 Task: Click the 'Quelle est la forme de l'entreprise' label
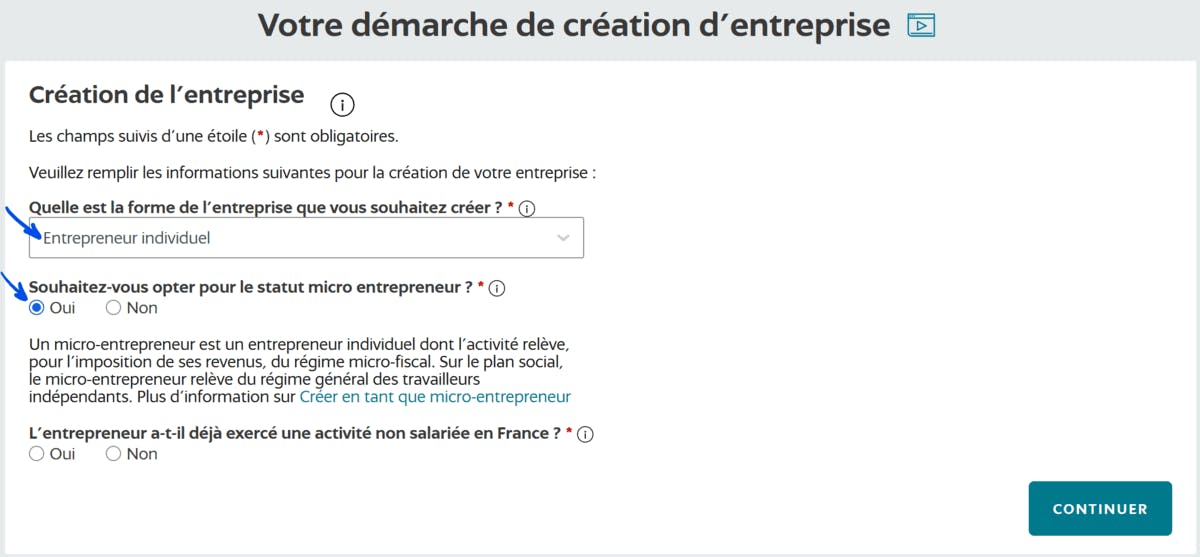coord(265,207)
